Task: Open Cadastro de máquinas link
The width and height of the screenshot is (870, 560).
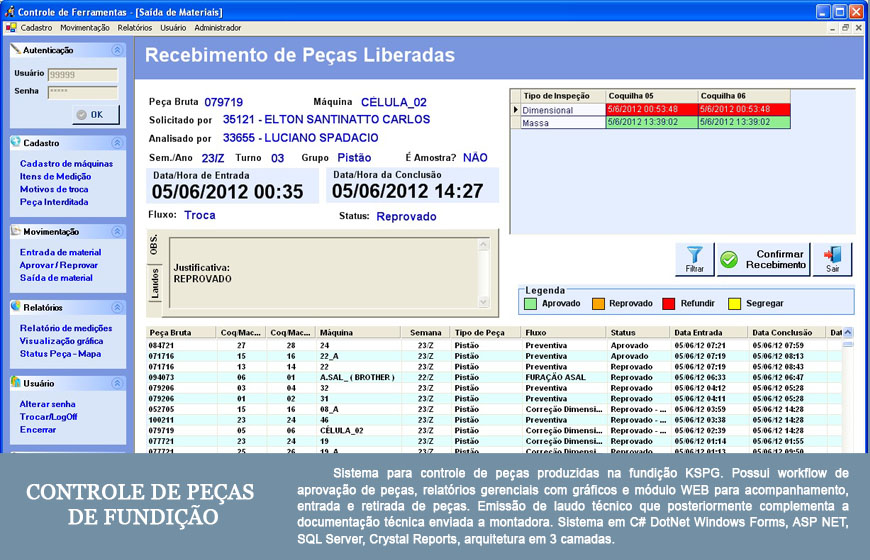Action: [66, 163]
